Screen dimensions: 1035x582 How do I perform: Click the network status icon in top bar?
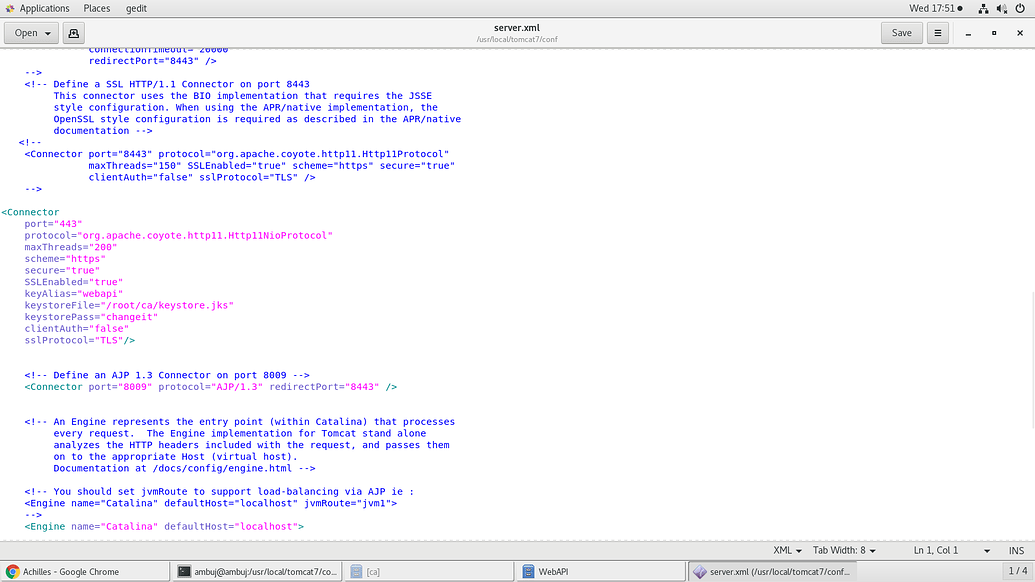(x=983, y=8)
